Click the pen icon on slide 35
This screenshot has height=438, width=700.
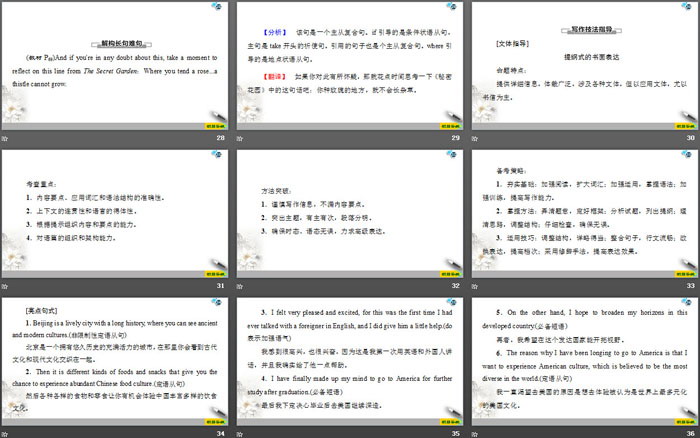point(454,412)
